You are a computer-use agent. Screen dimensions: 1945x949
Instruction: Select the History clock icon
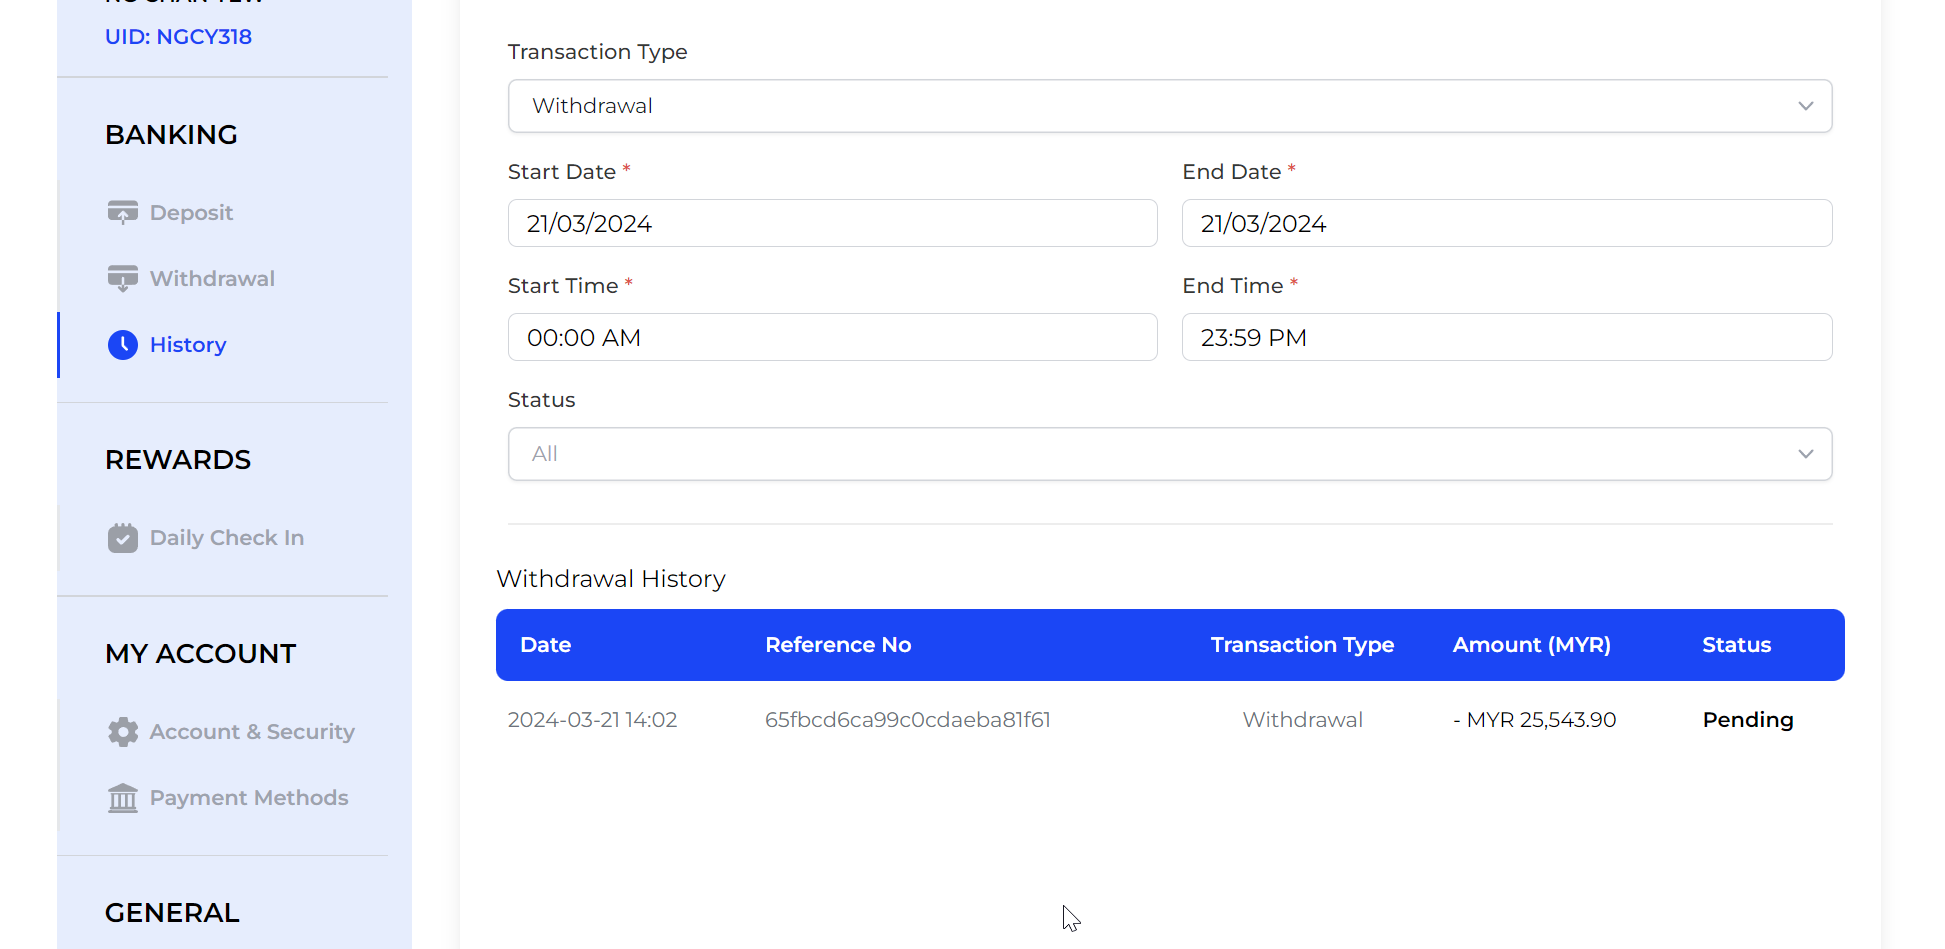(122, 345)
